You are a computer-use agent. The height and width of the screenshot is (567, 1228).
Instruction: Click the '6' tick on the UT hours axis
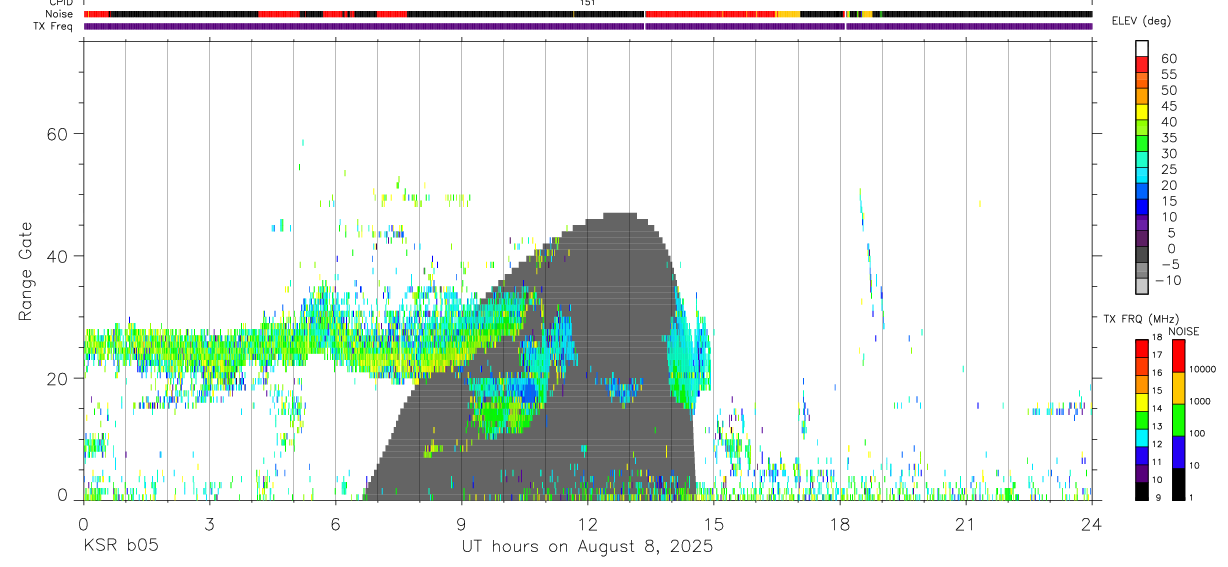[x=335, y=524]
